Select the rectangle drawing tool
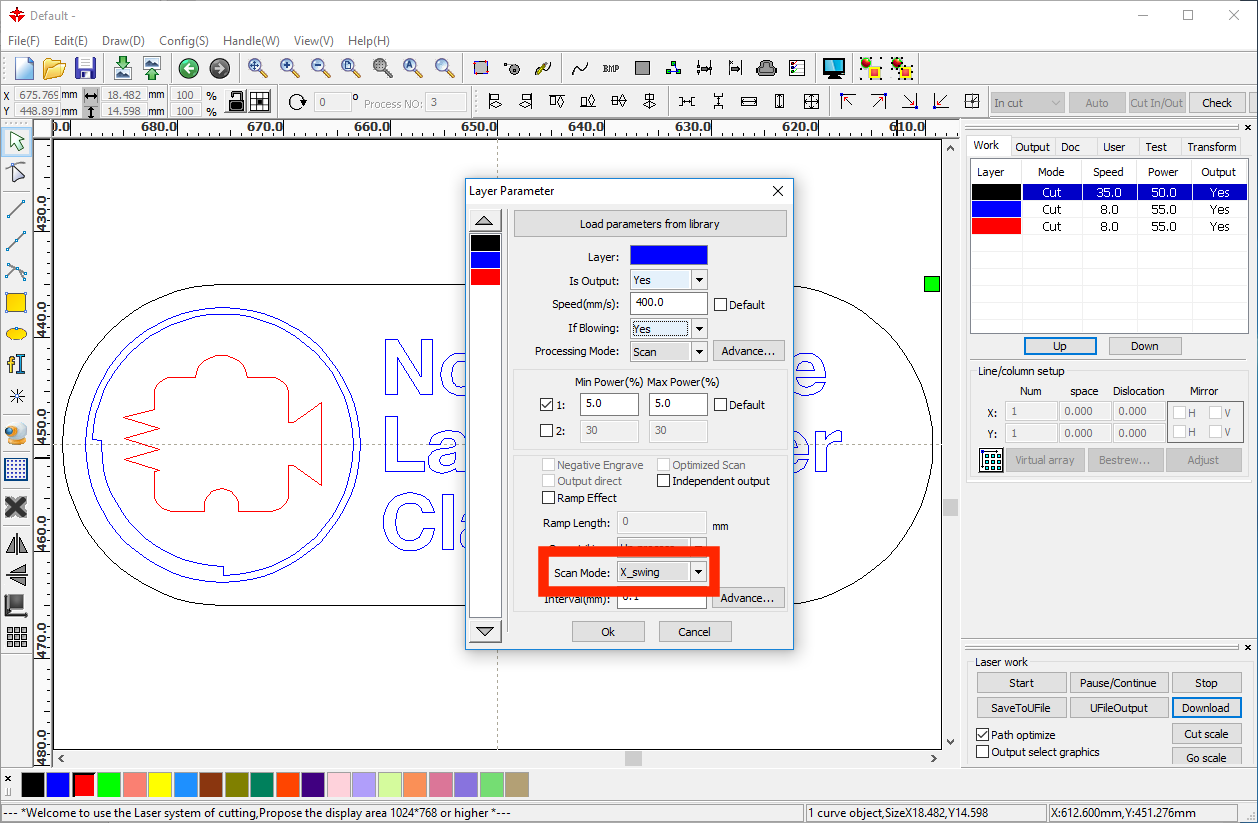Image resolution: width=1258 pixels, height=823 pixels. pyautogui.click(x=16, y=302)
